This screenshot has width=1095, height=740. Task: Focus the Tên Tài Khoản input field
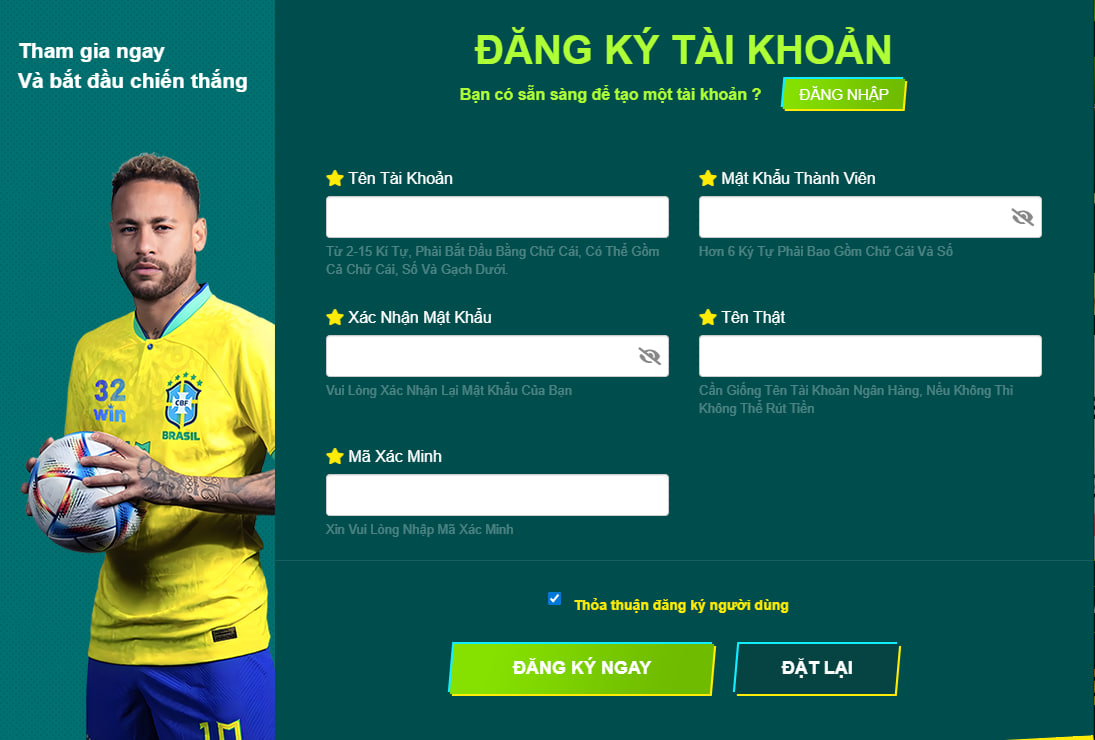pos(497,217)
